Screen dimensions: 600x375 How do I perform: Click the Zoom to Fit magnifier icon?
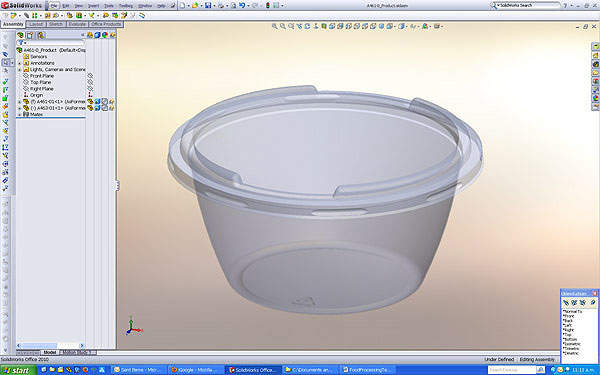click(x=274, y=26)
